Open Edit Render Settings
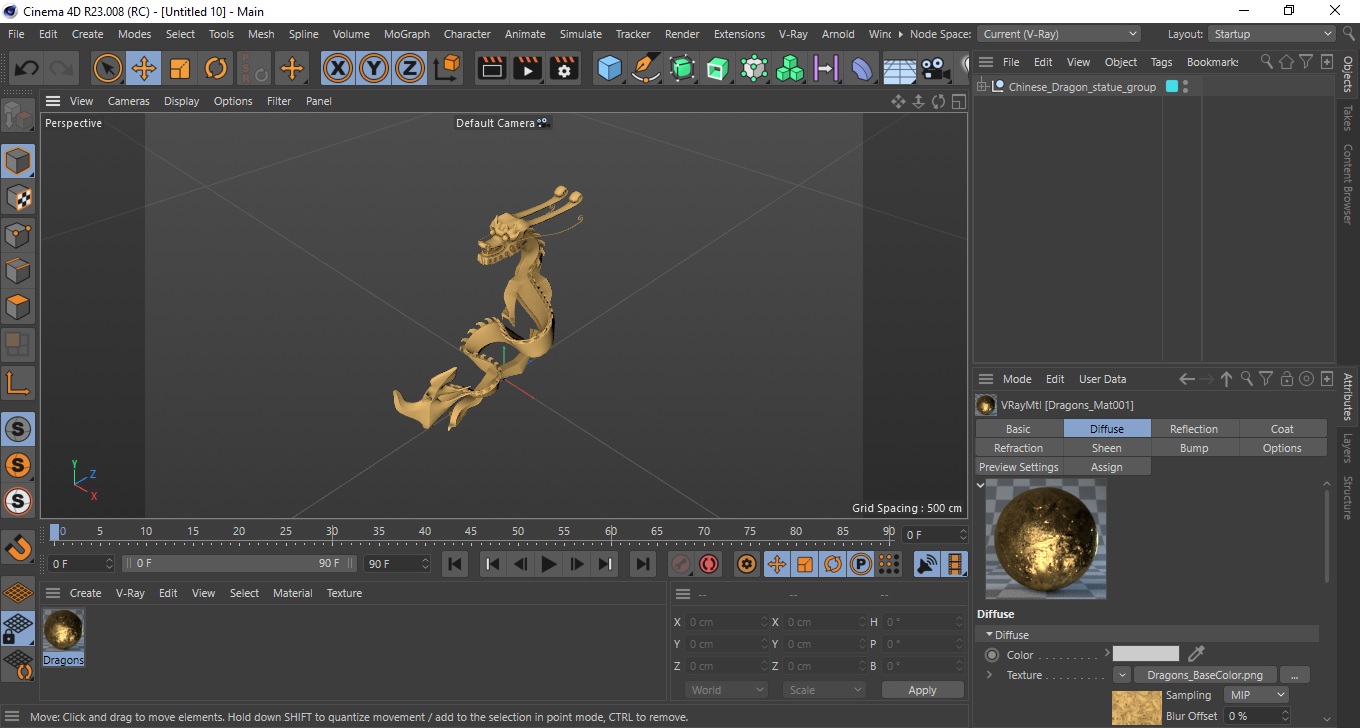 pyautogui.click(x=564, y=69)
